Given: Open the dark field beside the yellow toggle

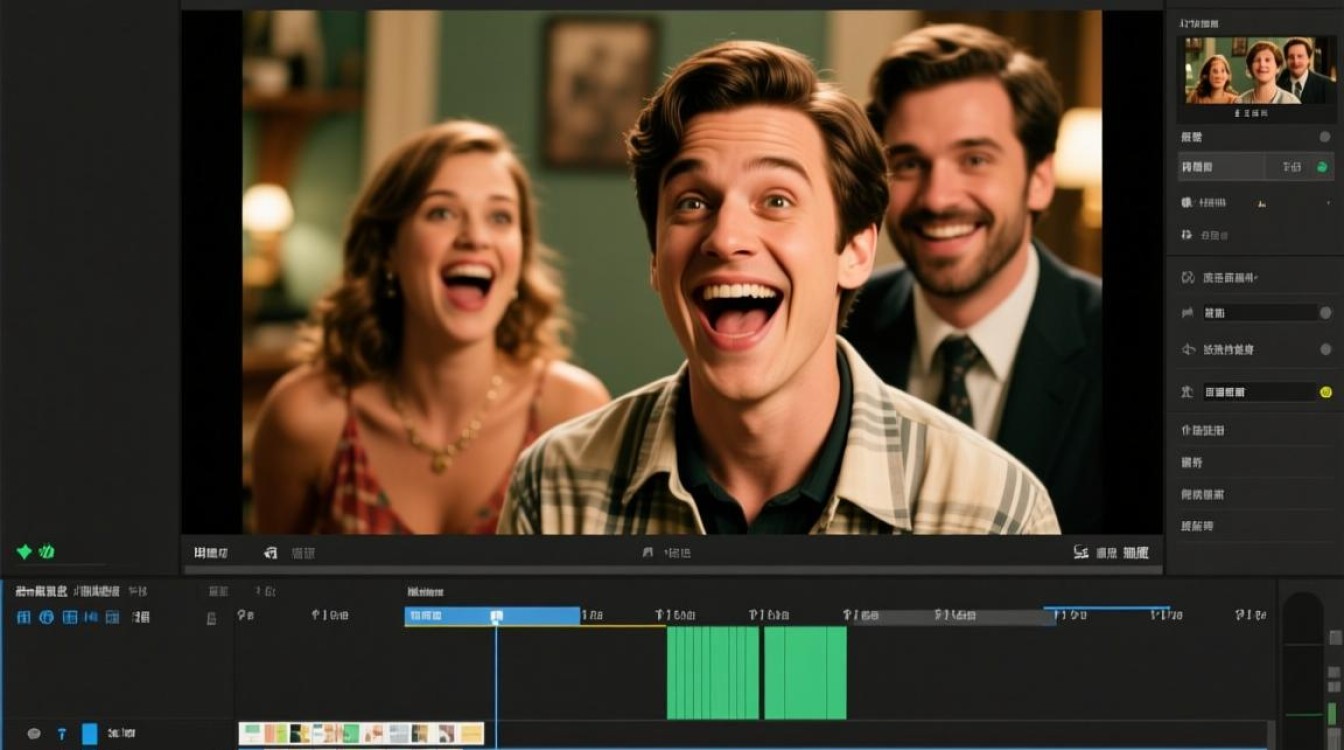Looking at the screenshot, I should tap(1258, 392).
